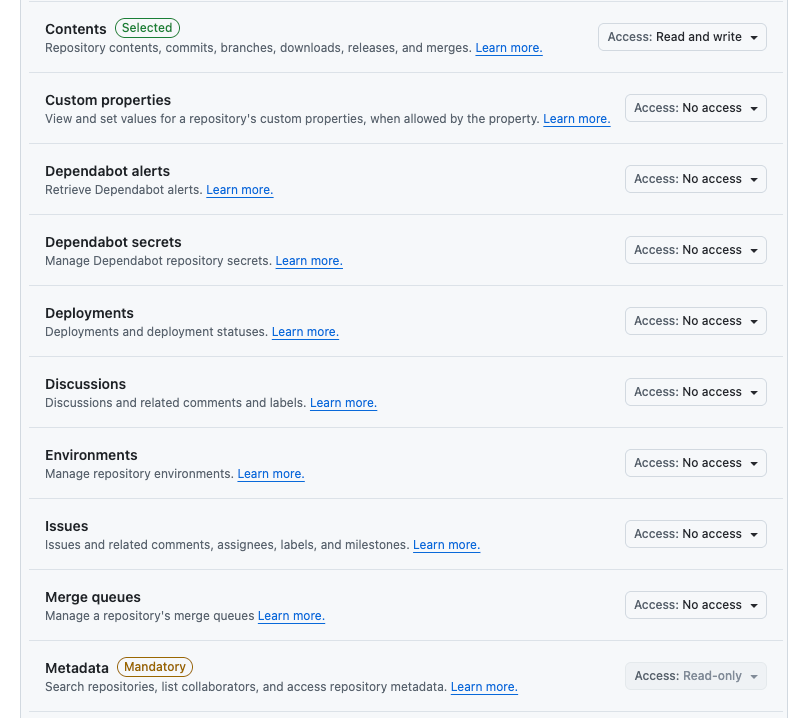Follow Learn more for Merge queues
The image size is (797, 718).
pyautogui.click(x=291, y=616)
